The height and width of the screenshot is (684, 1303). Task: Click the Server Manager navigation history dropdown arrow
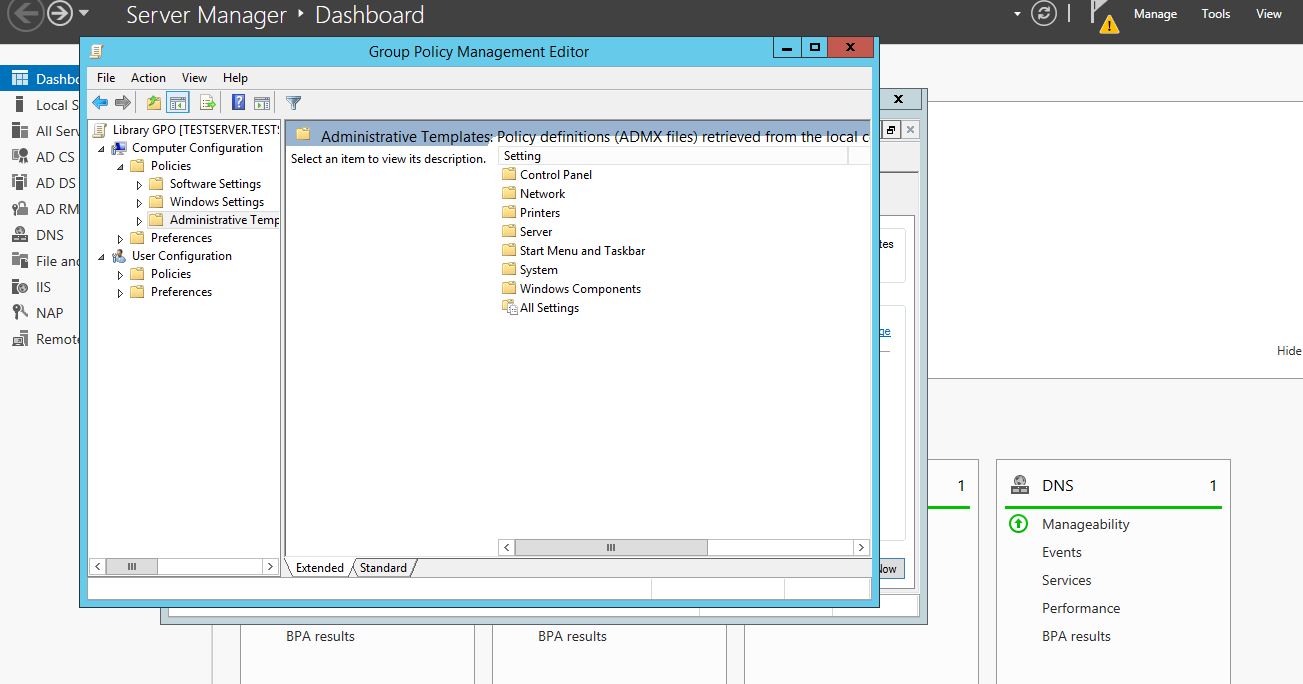tap(84, 14)
